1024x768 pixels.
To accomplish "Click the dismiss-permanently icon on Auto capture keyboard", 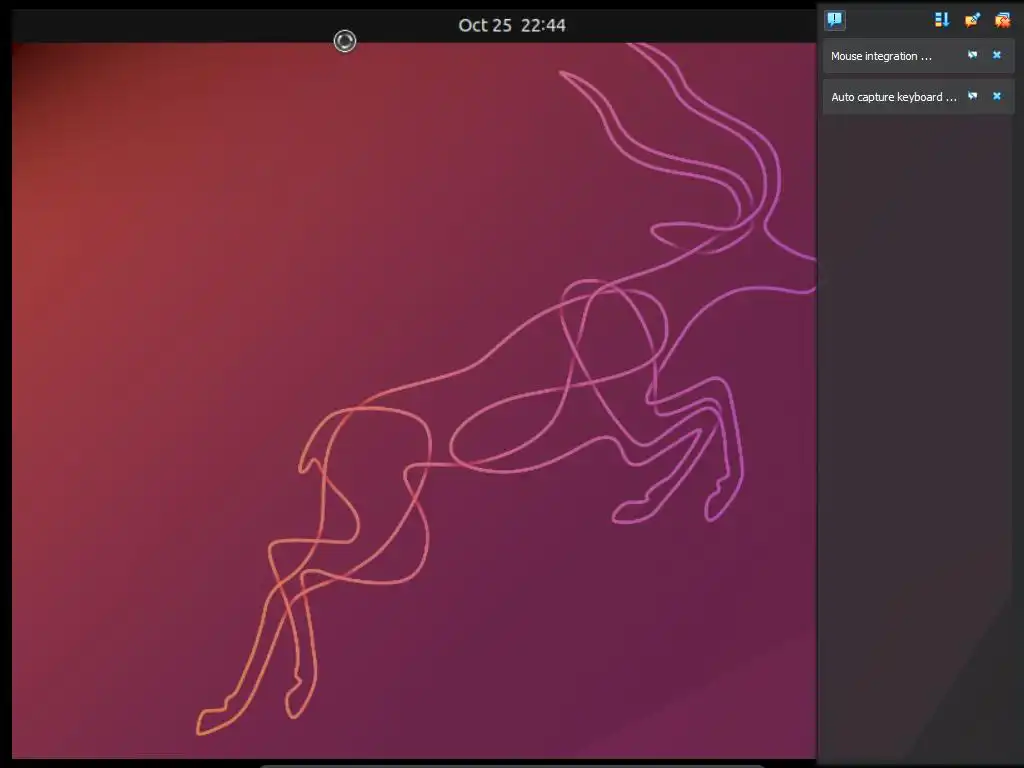I will [972, 96].
